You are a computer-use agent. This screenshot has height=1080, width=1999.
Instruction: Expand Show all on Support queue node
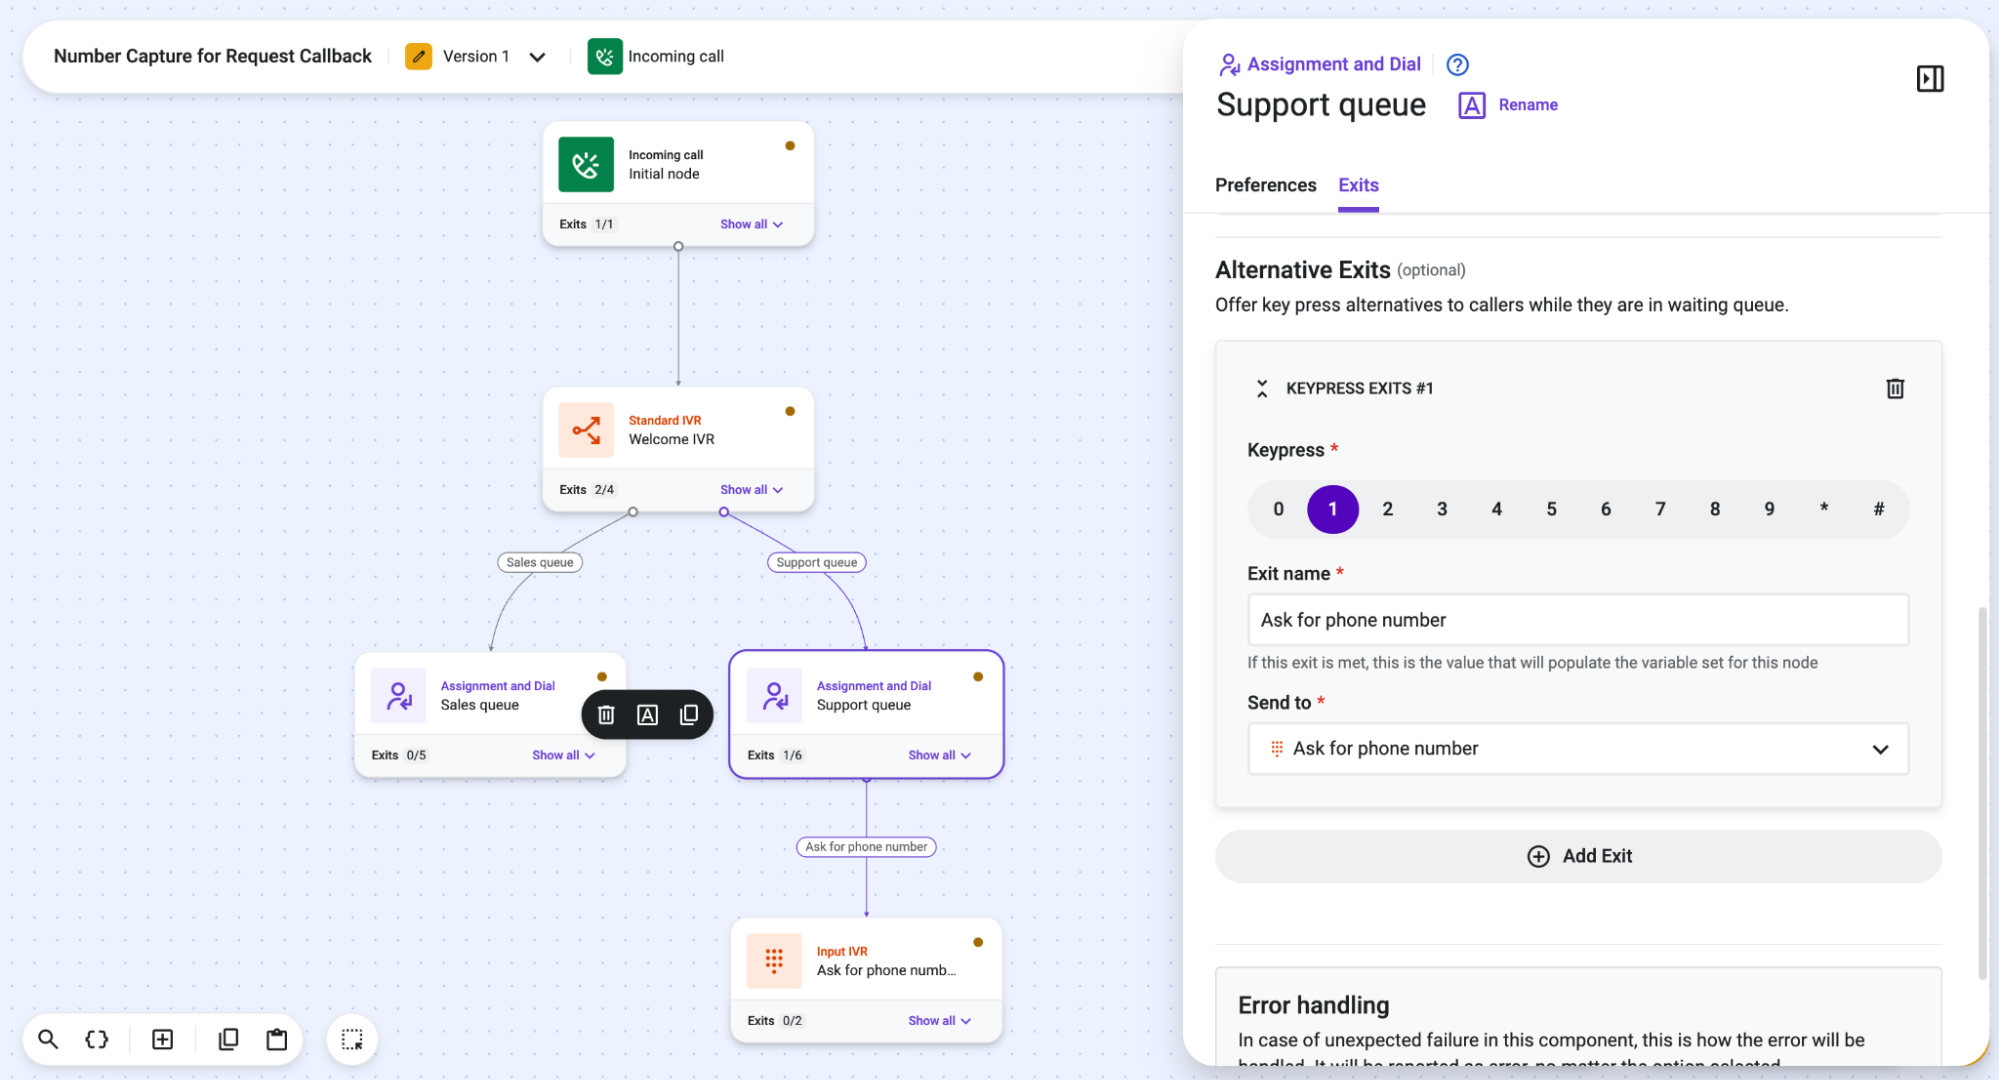pos(939,755)
